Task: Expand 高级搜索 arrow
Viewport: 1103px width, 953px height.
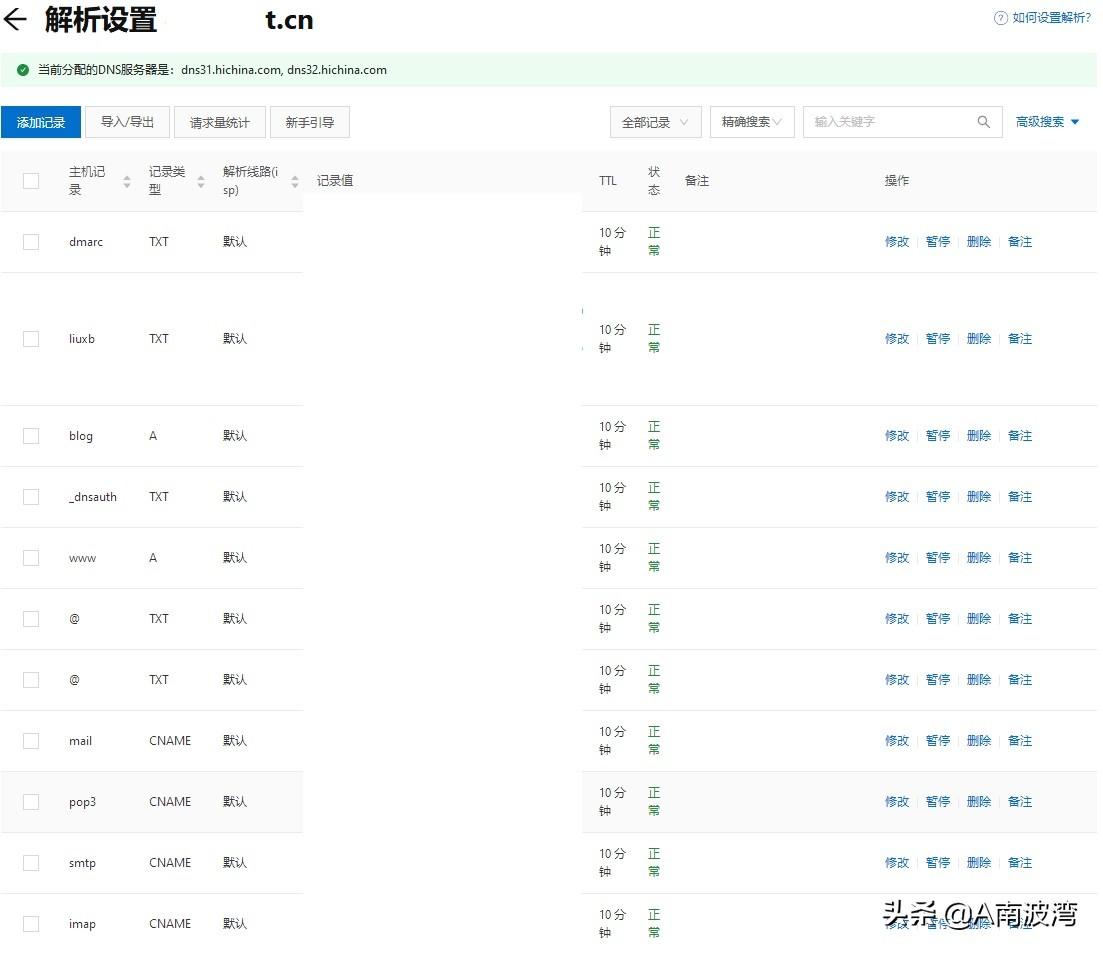Action: (x=1075, y=122)
